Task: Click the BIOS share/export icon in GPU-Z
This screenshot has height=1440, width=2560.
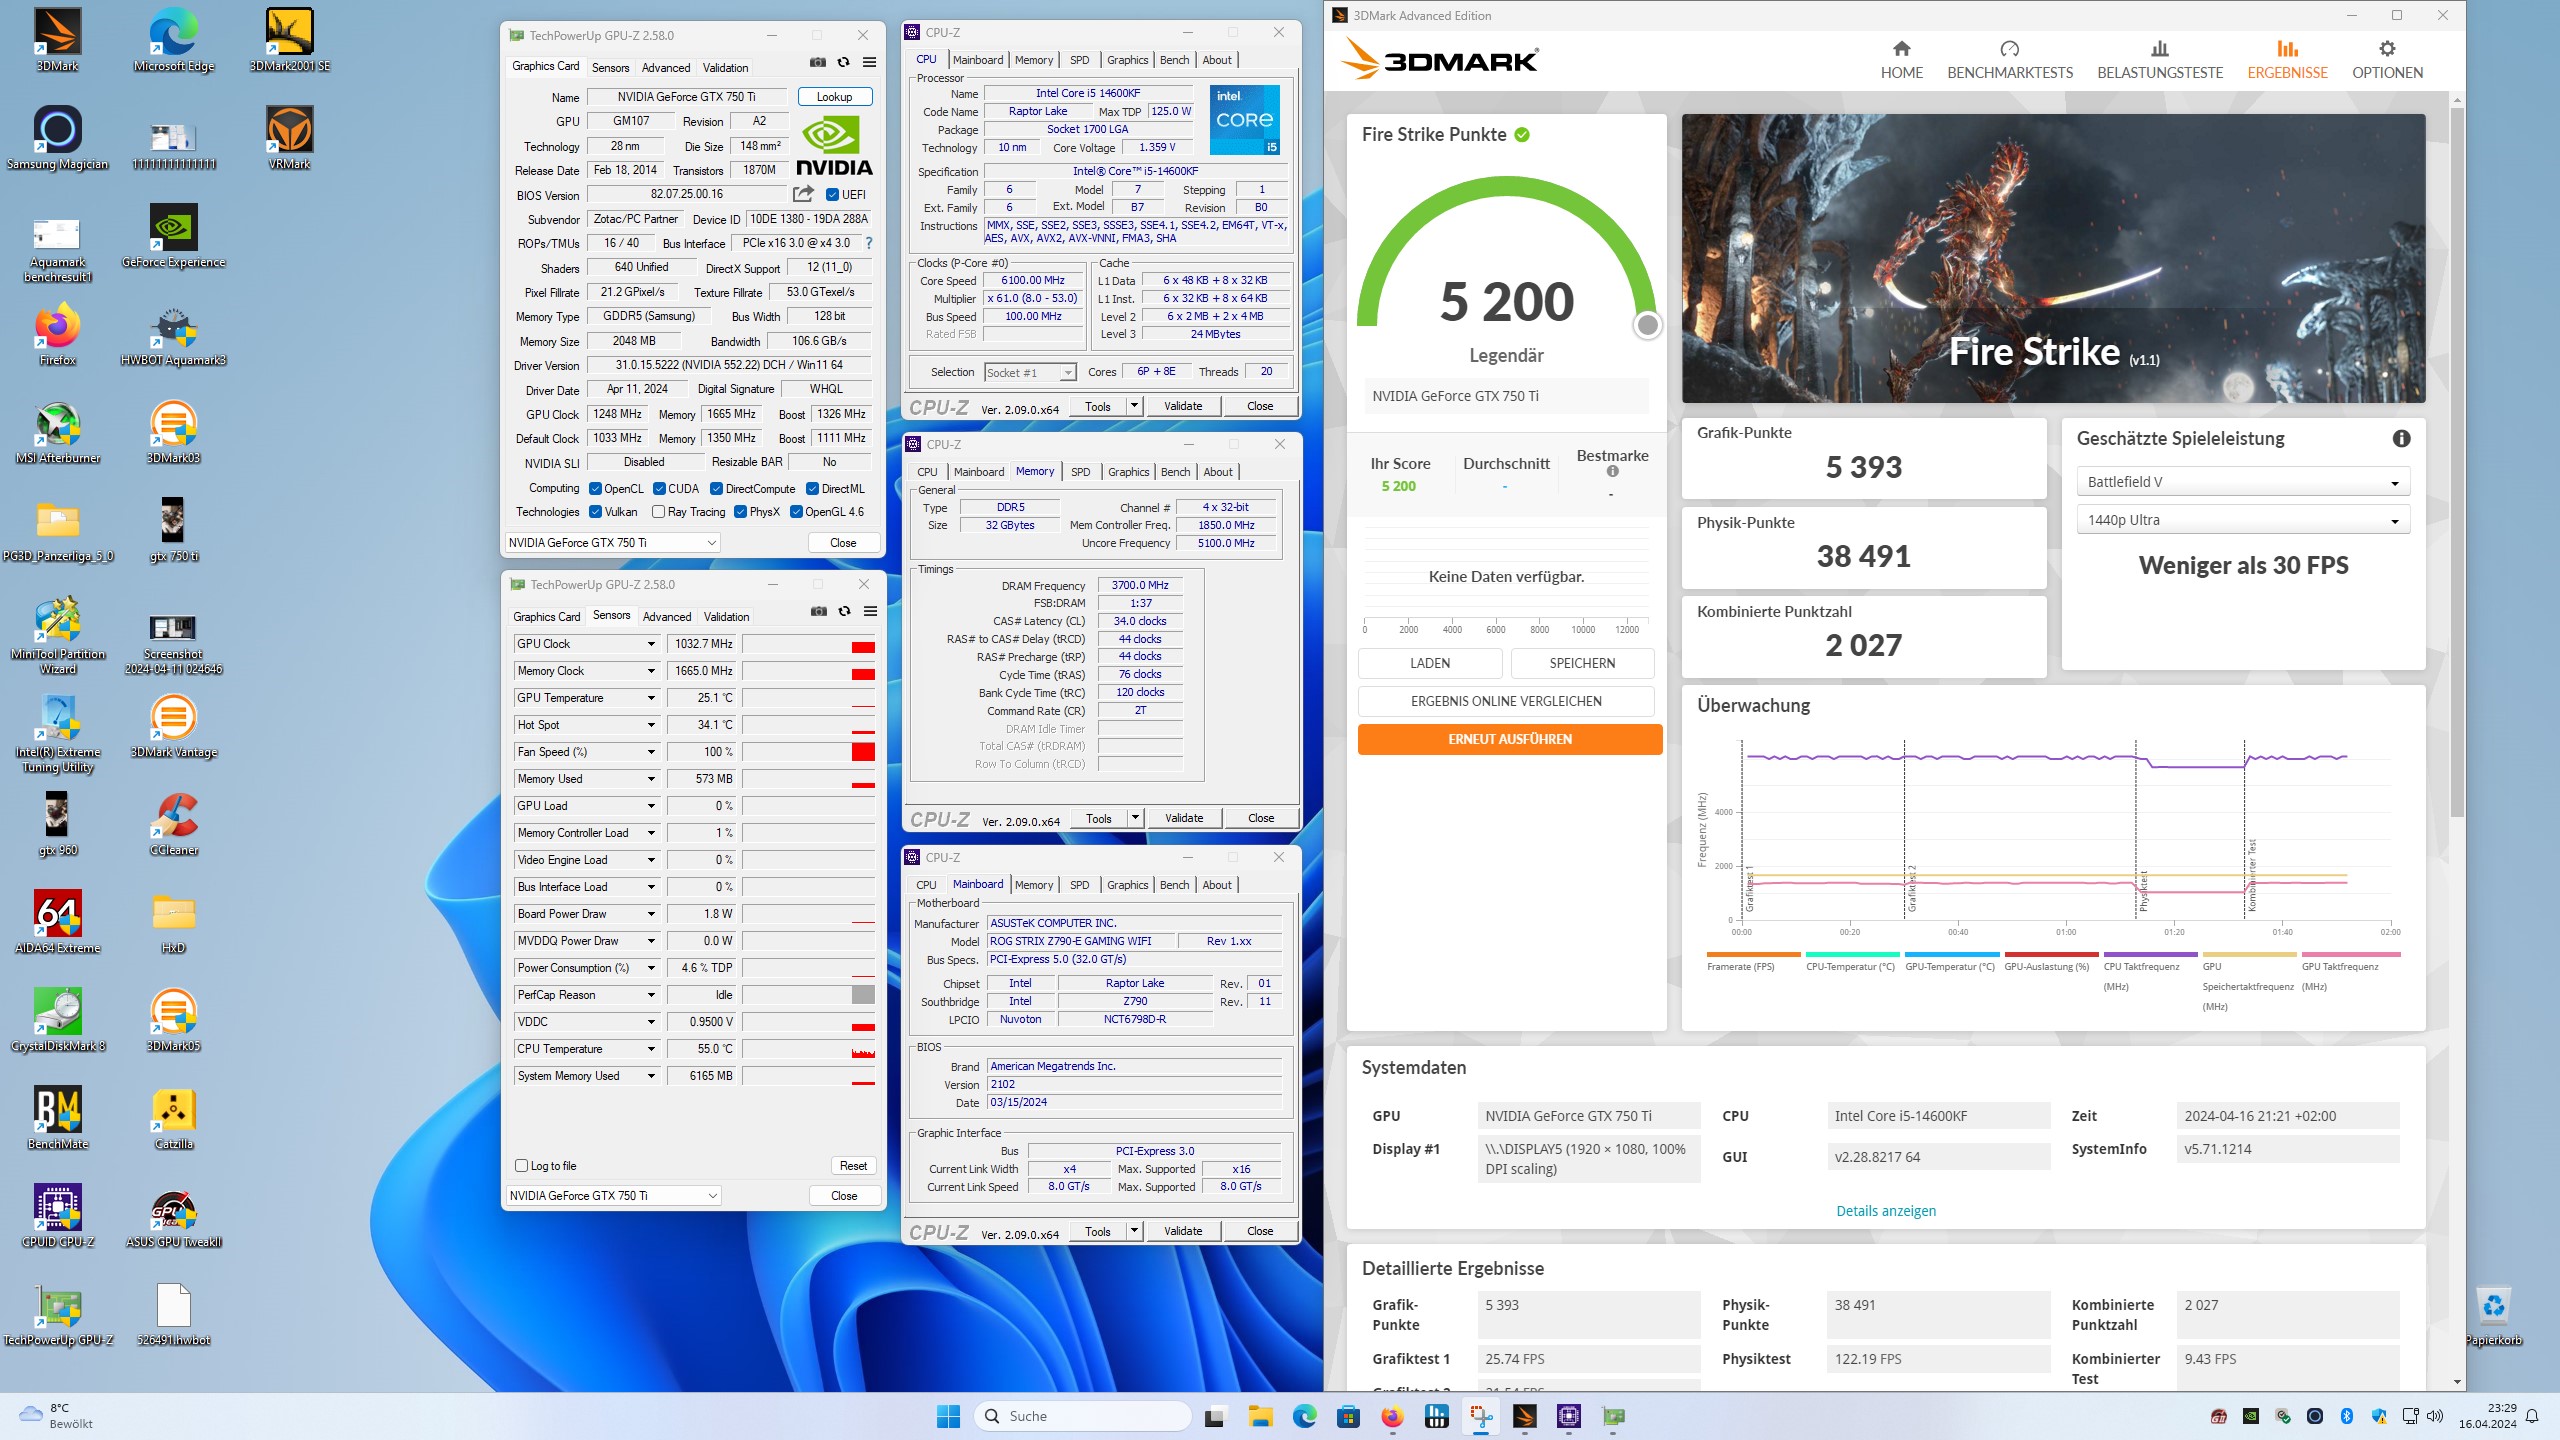Action: 803,194
